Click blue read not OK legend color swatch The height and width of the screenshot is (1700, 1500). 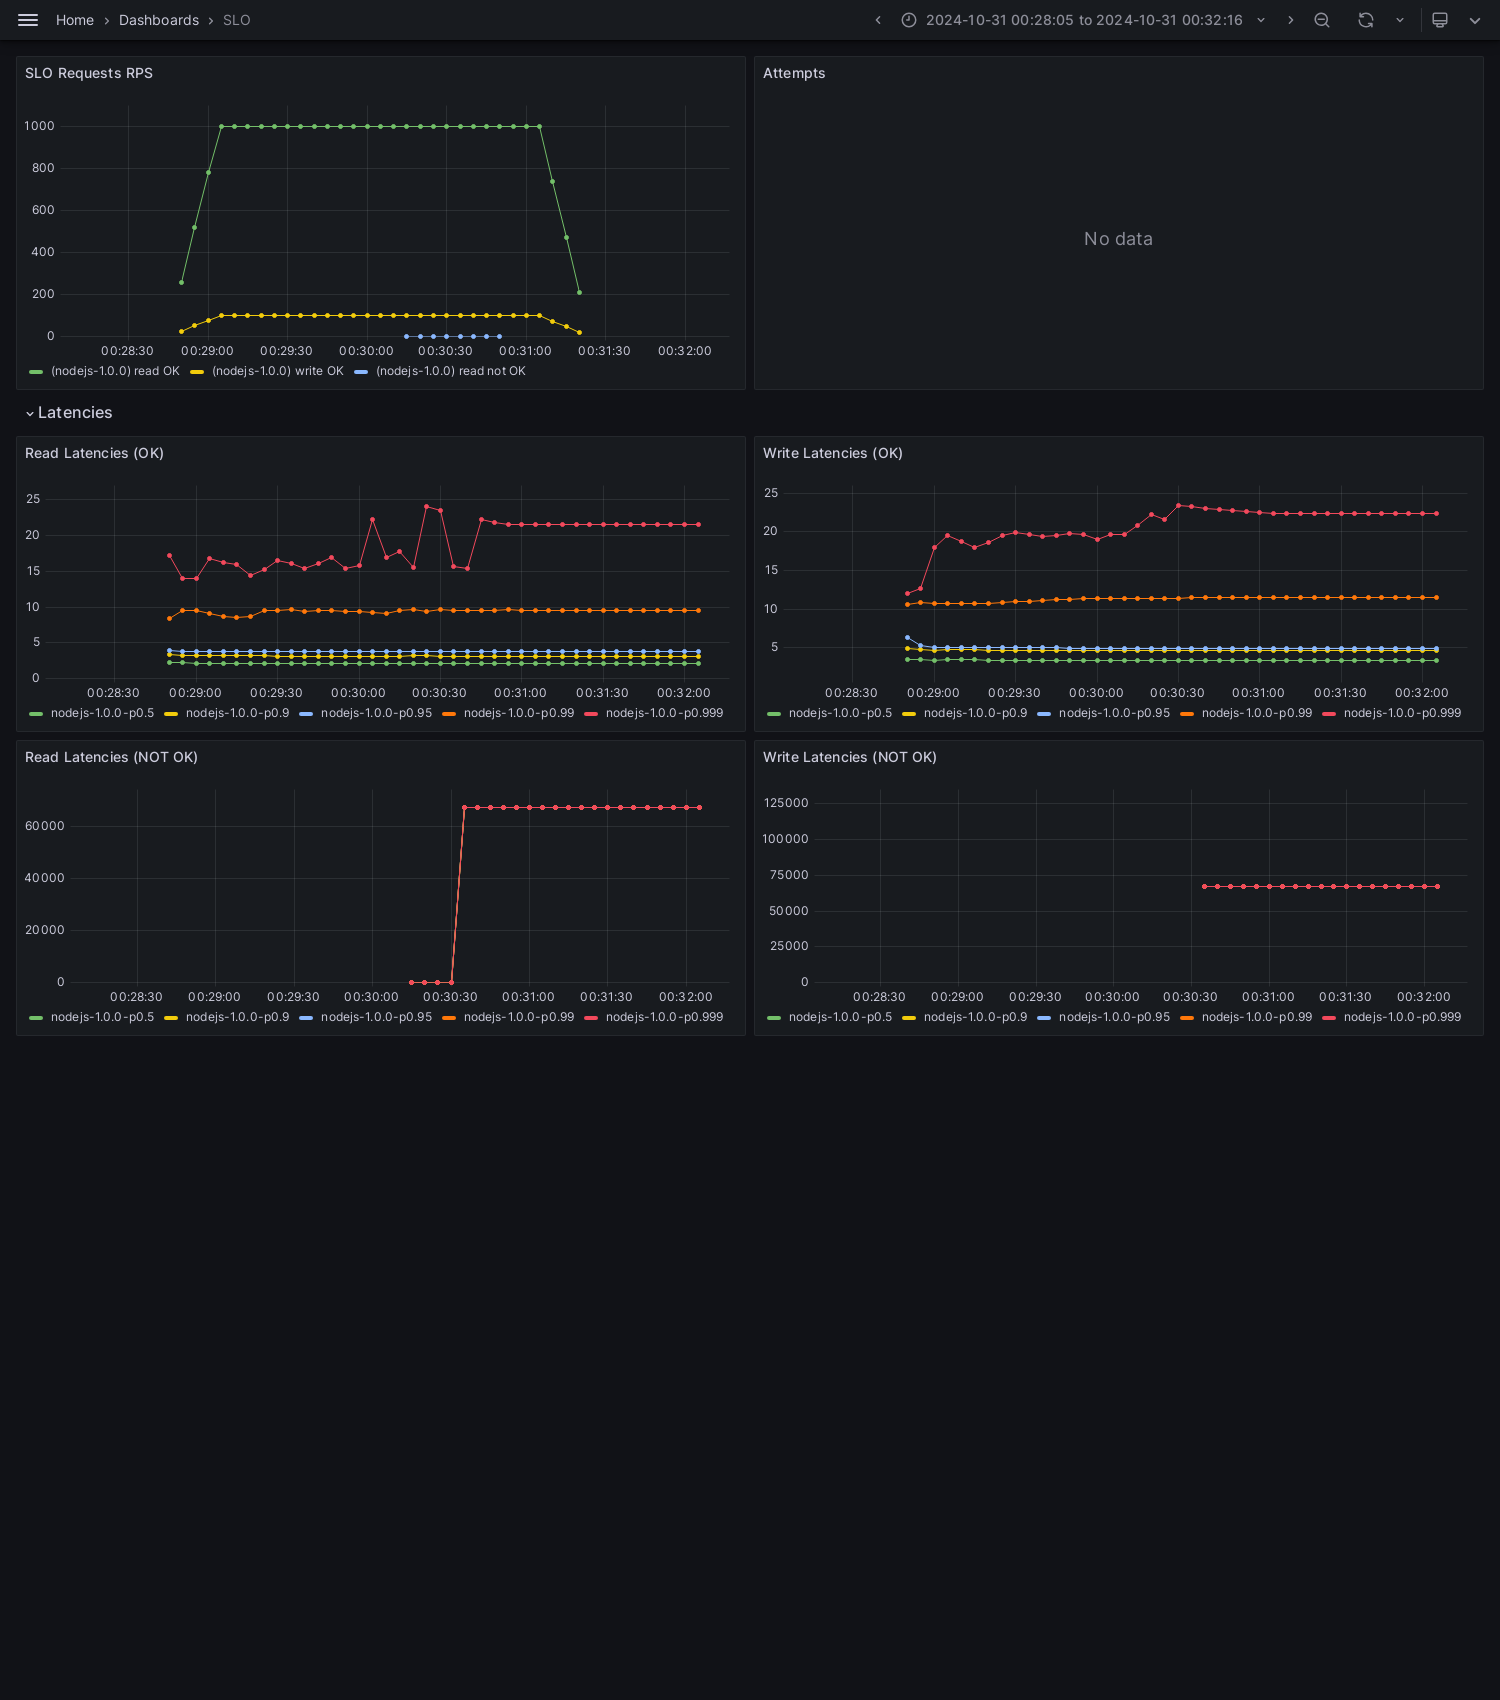tap(361, 372)
